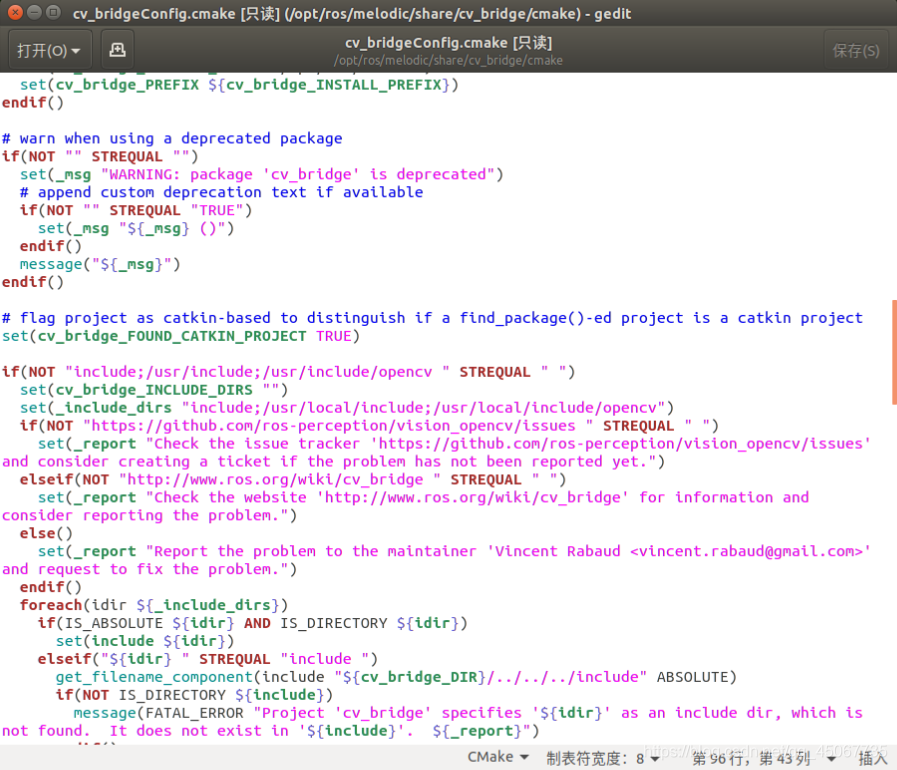Click the vertical scrollbar handle
This screenshot has width=897, height=770.
(894, 352)
